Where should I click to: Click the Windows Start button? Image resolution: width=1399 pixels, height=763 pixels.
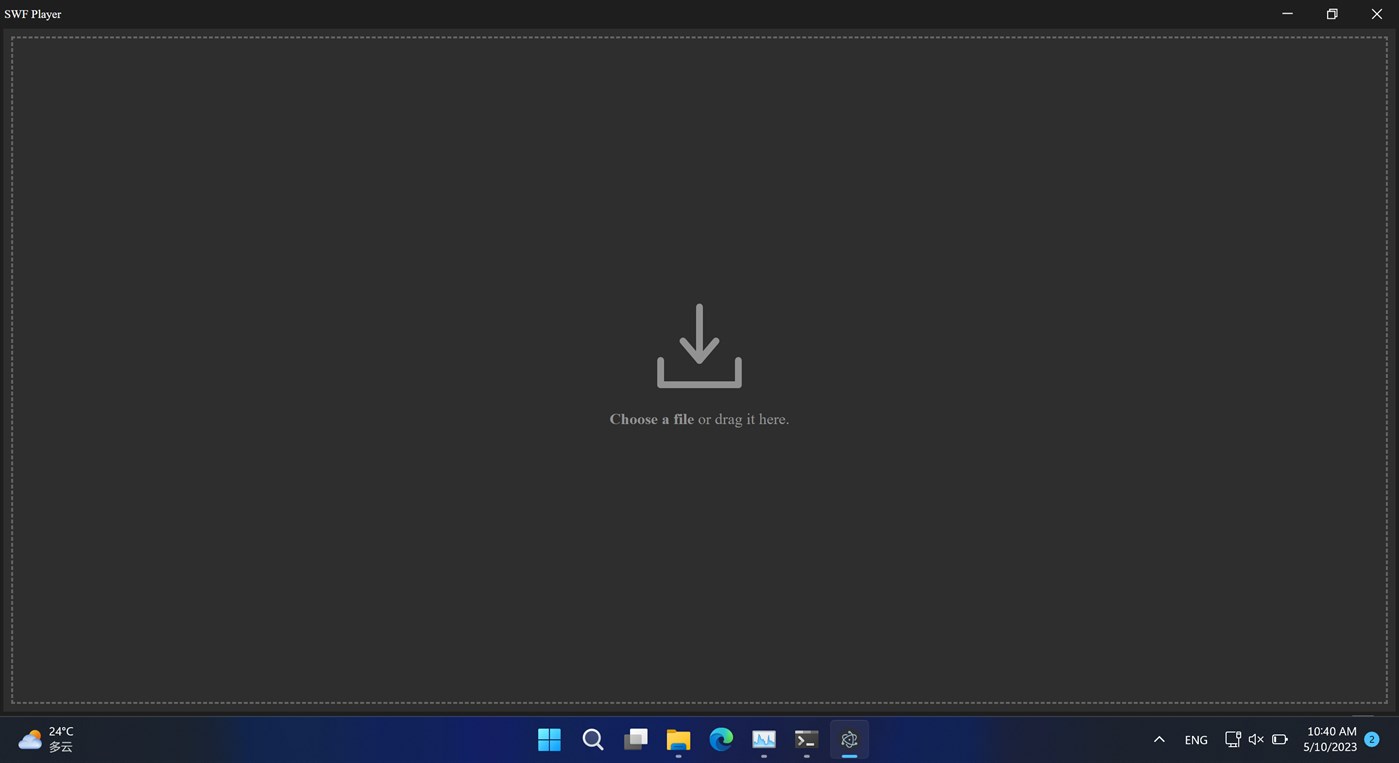tap(549, 740)
